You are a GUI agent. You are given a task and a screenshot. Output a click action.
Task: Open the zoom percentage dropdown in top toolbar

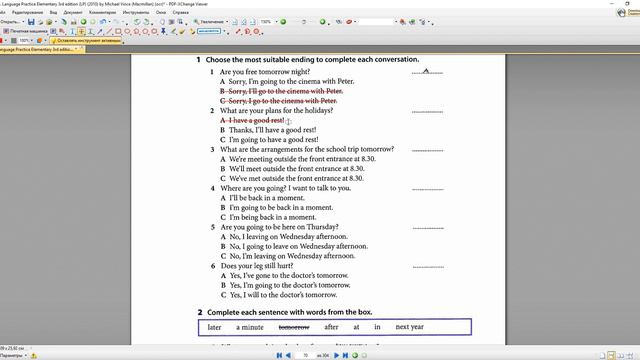coord(276,22)
